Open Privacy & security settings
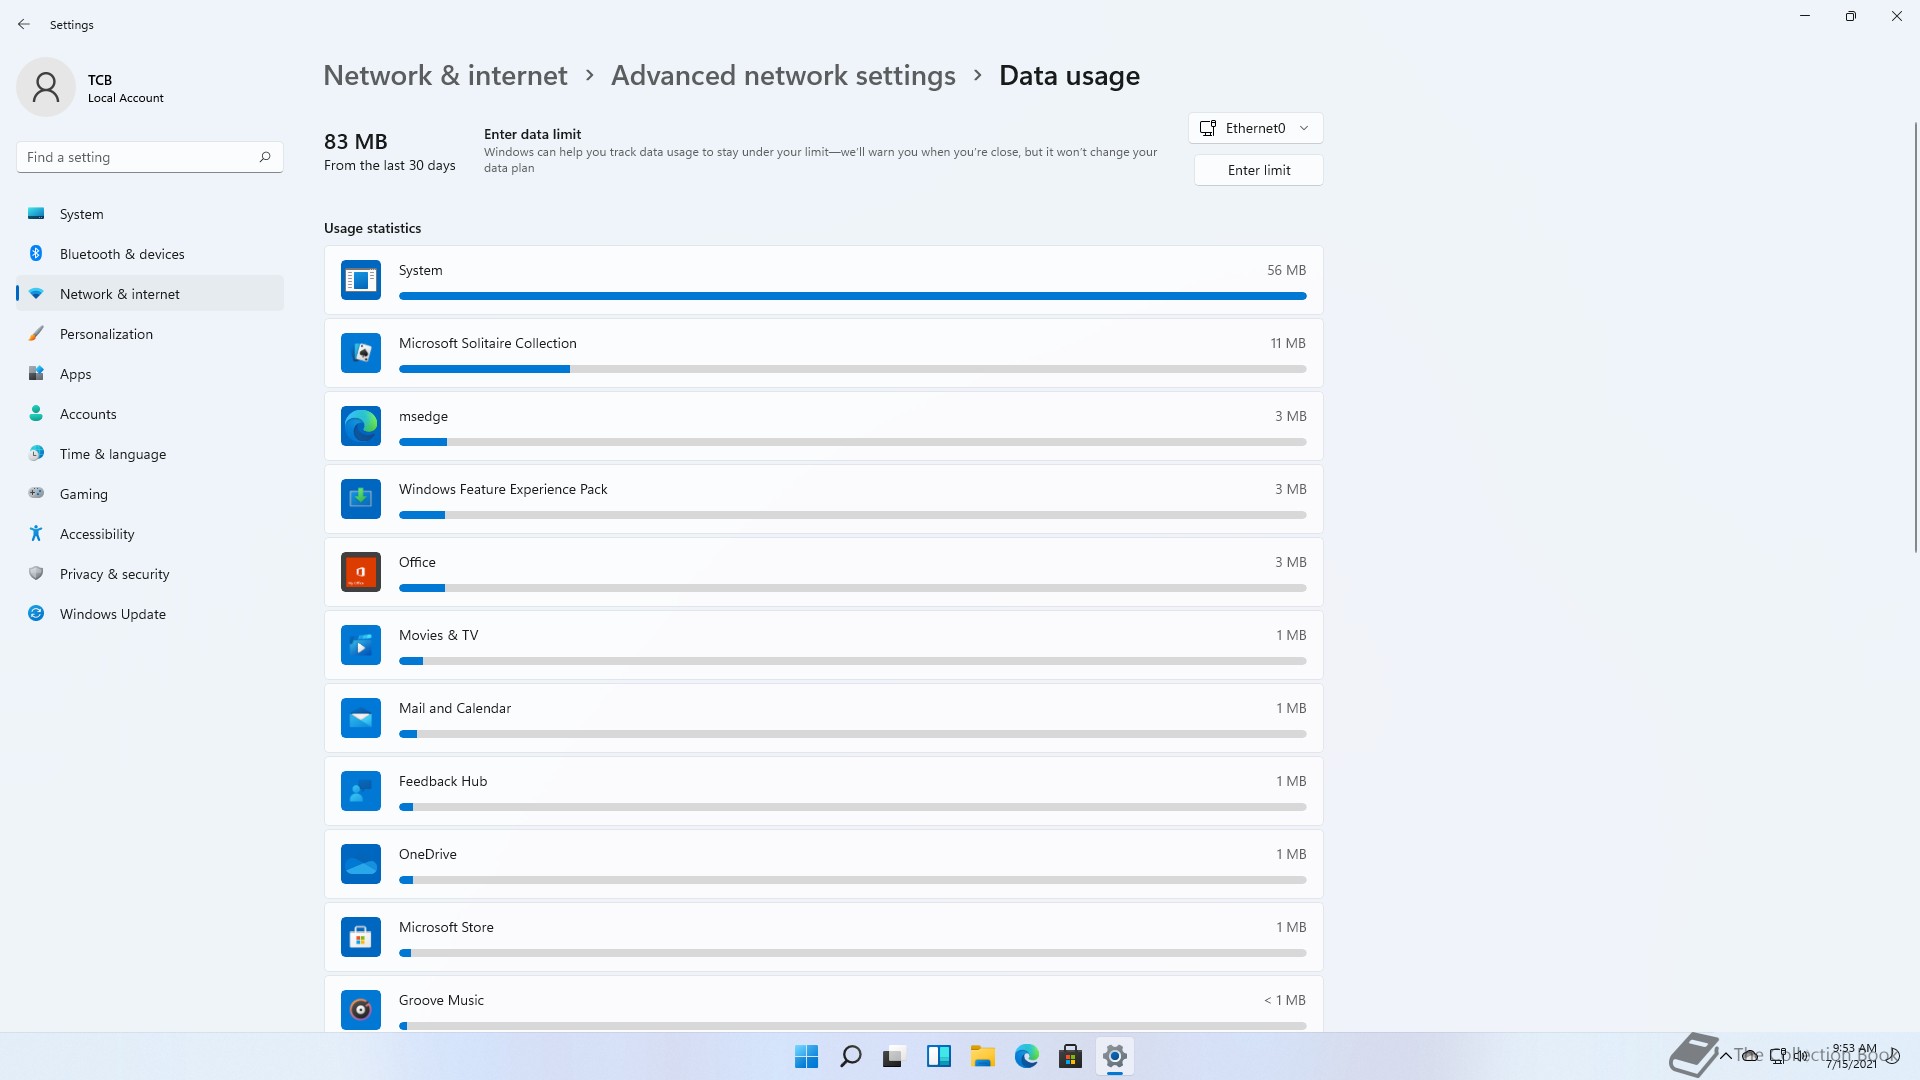The image size is (1920, 1080). 150,574
